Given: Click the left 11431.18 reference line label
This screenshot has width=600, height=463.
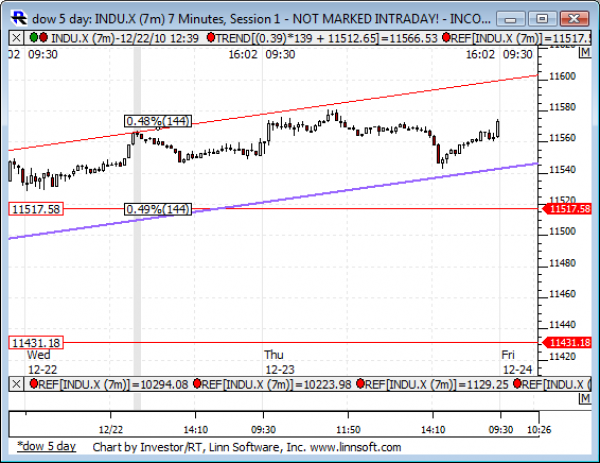Looking at the screenshot, I should tap(36, 343).
